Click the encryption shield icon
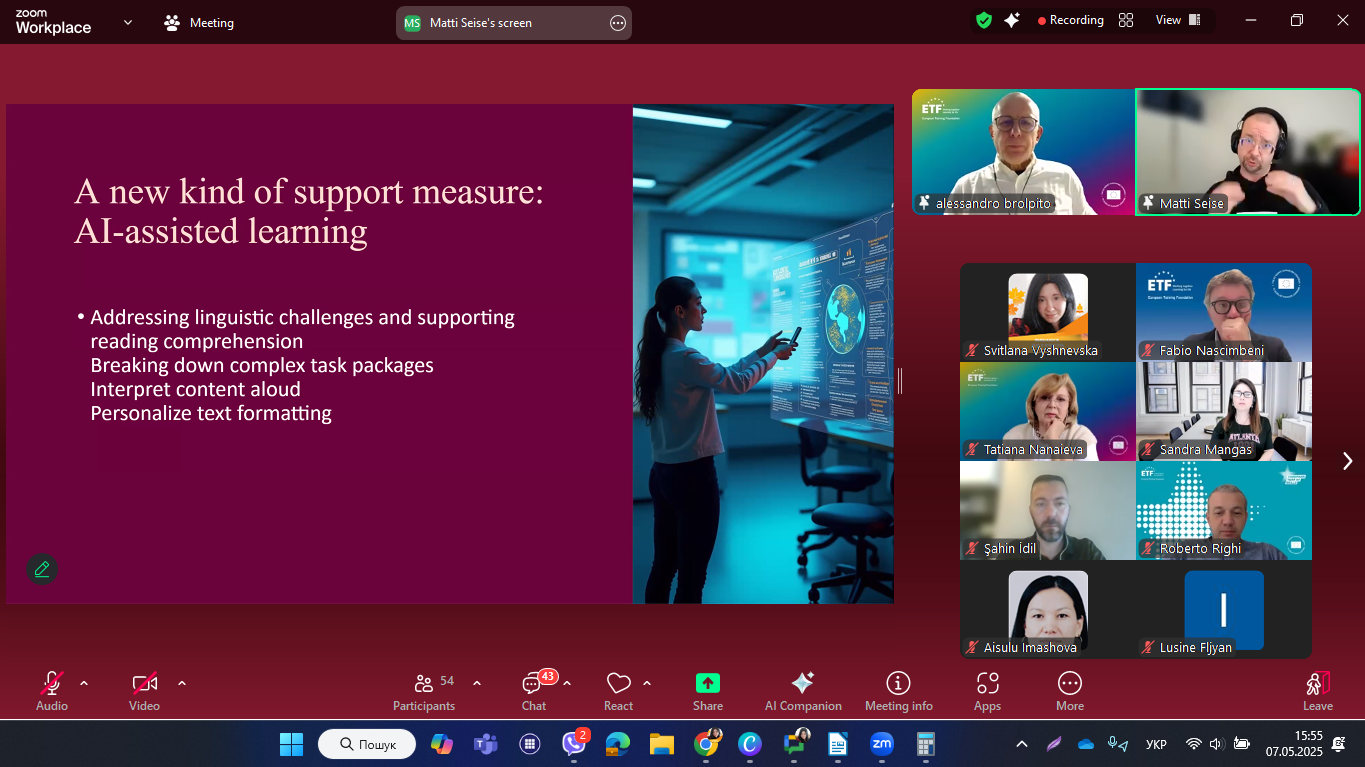Viewport: 1365px width, 767px height. [984, 21]
